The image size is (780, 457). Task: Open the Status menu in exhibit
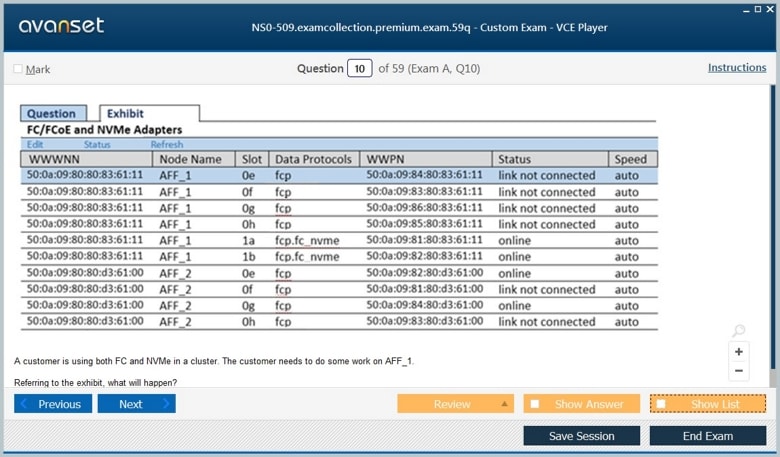point(97,145)
